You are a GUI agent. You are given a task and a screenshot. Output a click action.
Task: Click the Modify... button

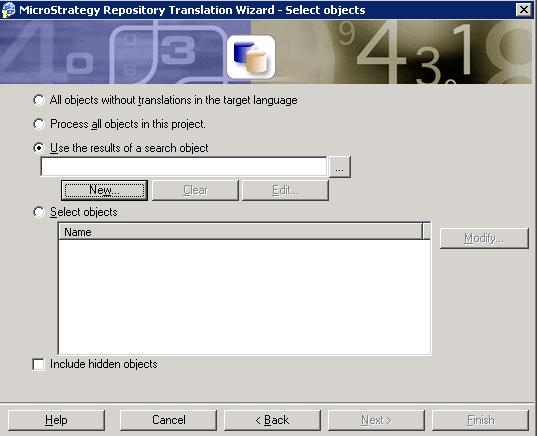point(484,238)
